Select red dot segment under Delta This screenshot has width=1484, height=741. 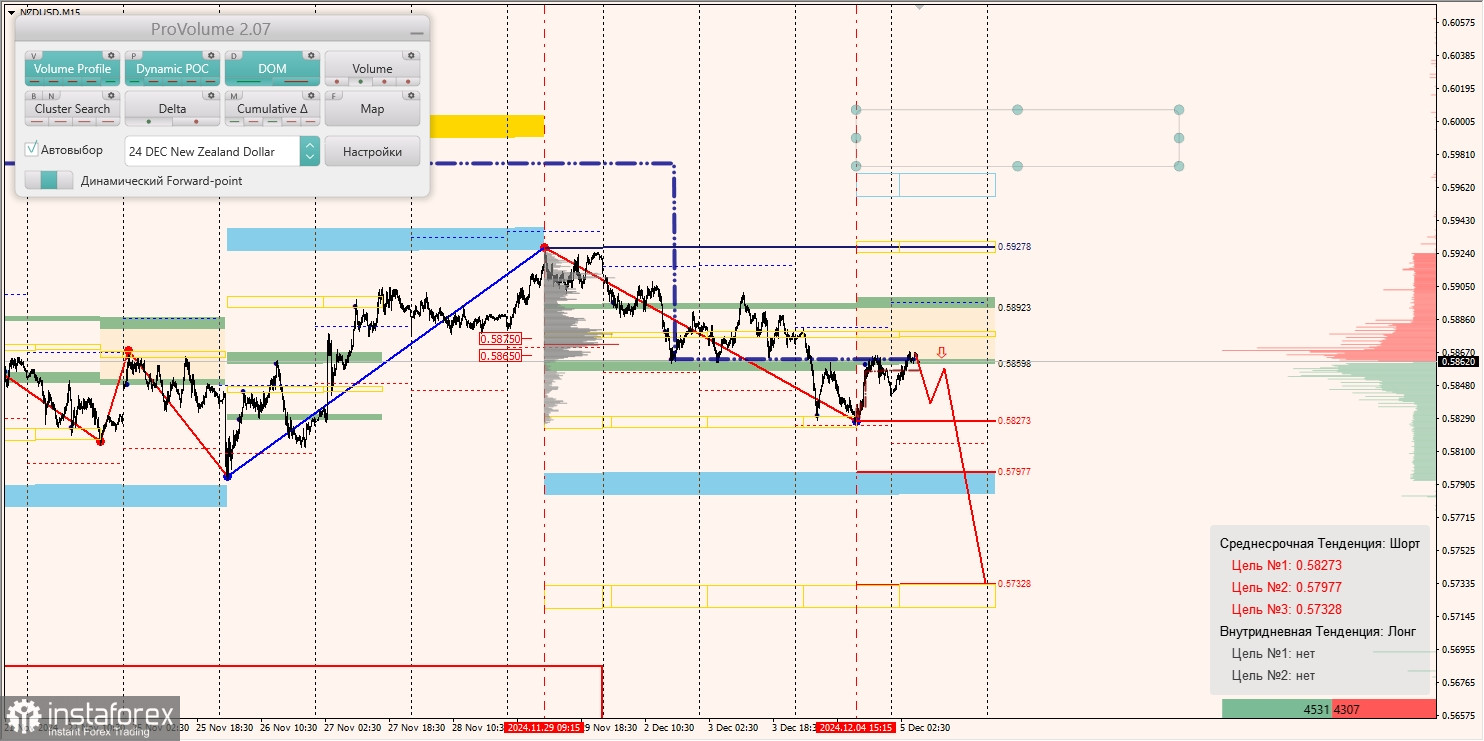click(x=196, y=121)
